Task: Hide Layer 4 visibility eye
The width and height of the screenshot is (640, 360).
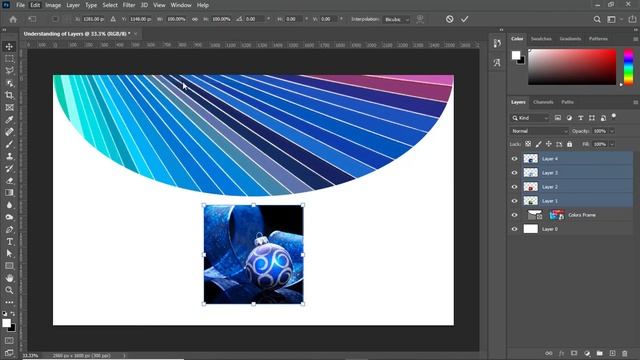Action: pyautogui.click(x=514, y=159)
